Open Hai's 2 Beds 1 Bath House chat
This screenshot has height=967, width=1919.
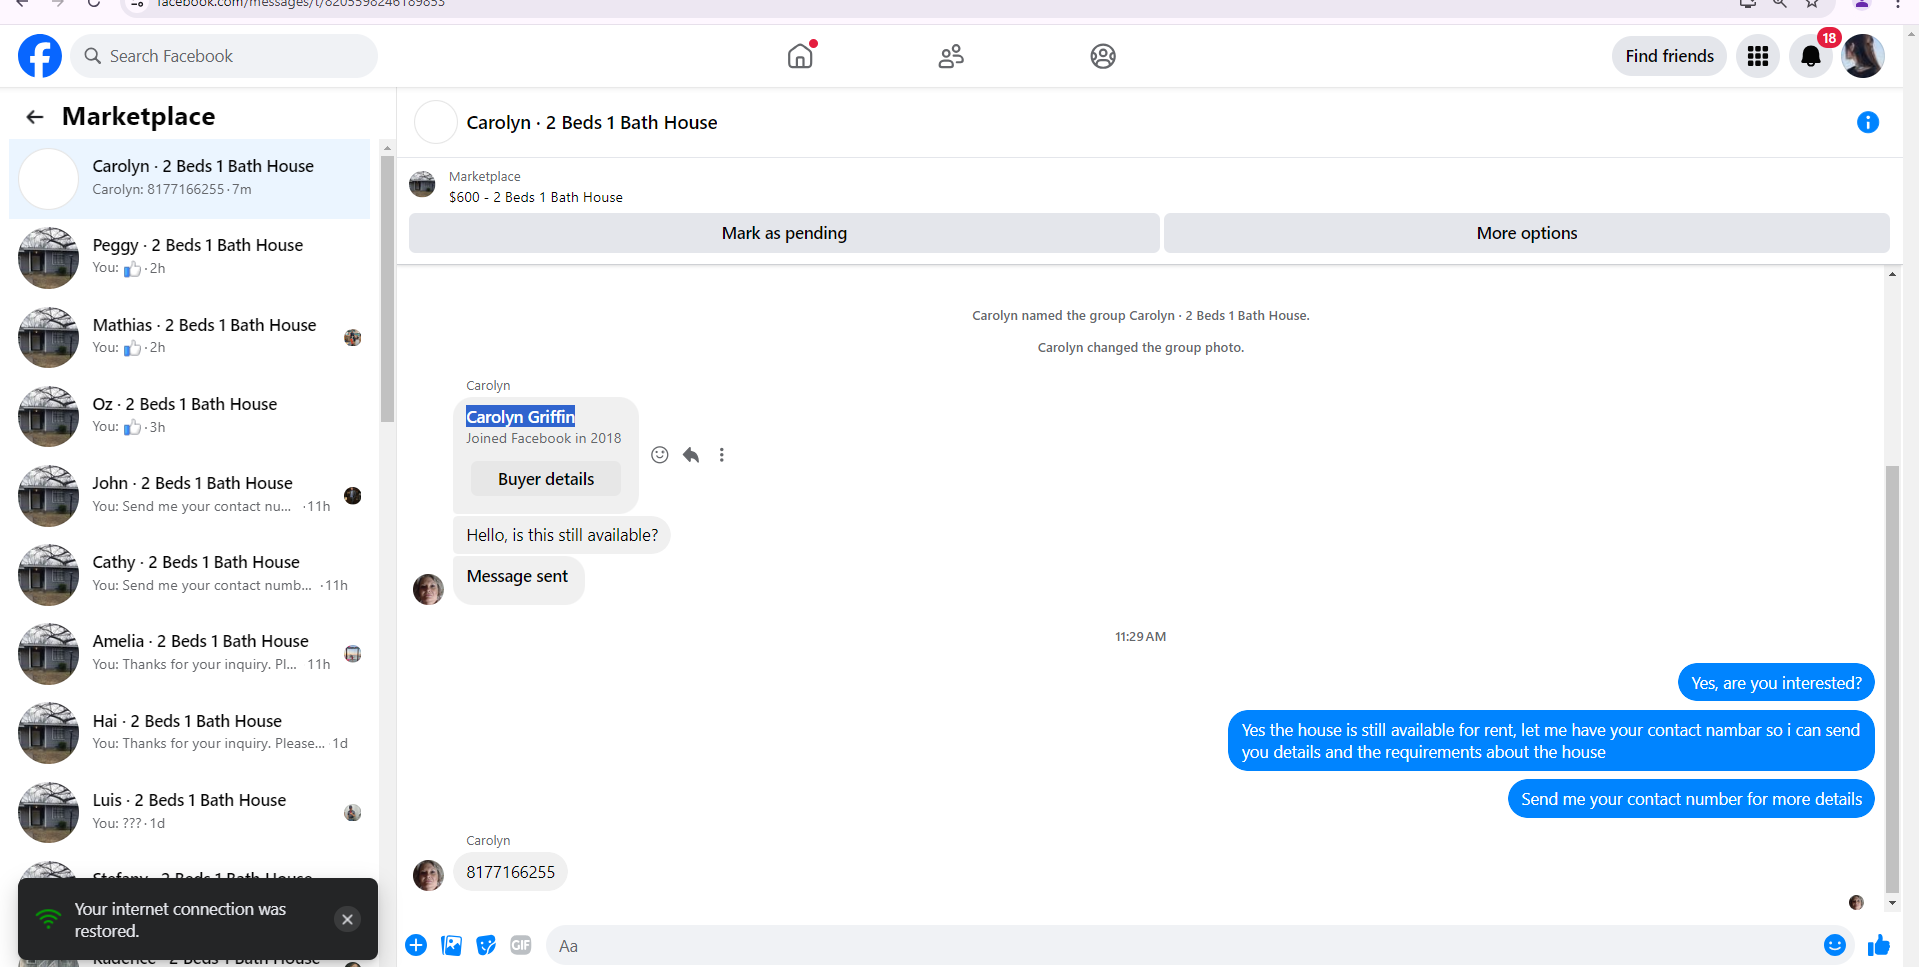click(x=190, y=733)
